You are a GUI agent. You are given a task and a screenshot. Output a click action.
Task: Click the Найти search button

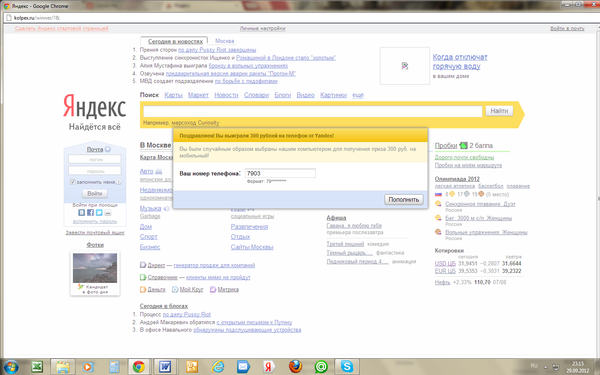click(x=499, y=111)
